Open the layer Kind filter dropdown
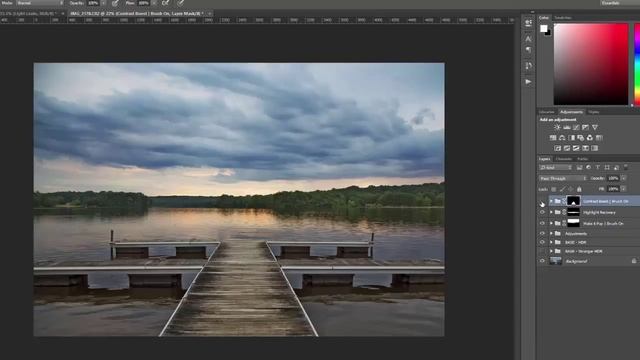The image size is (640, 360). pos(556,167)
